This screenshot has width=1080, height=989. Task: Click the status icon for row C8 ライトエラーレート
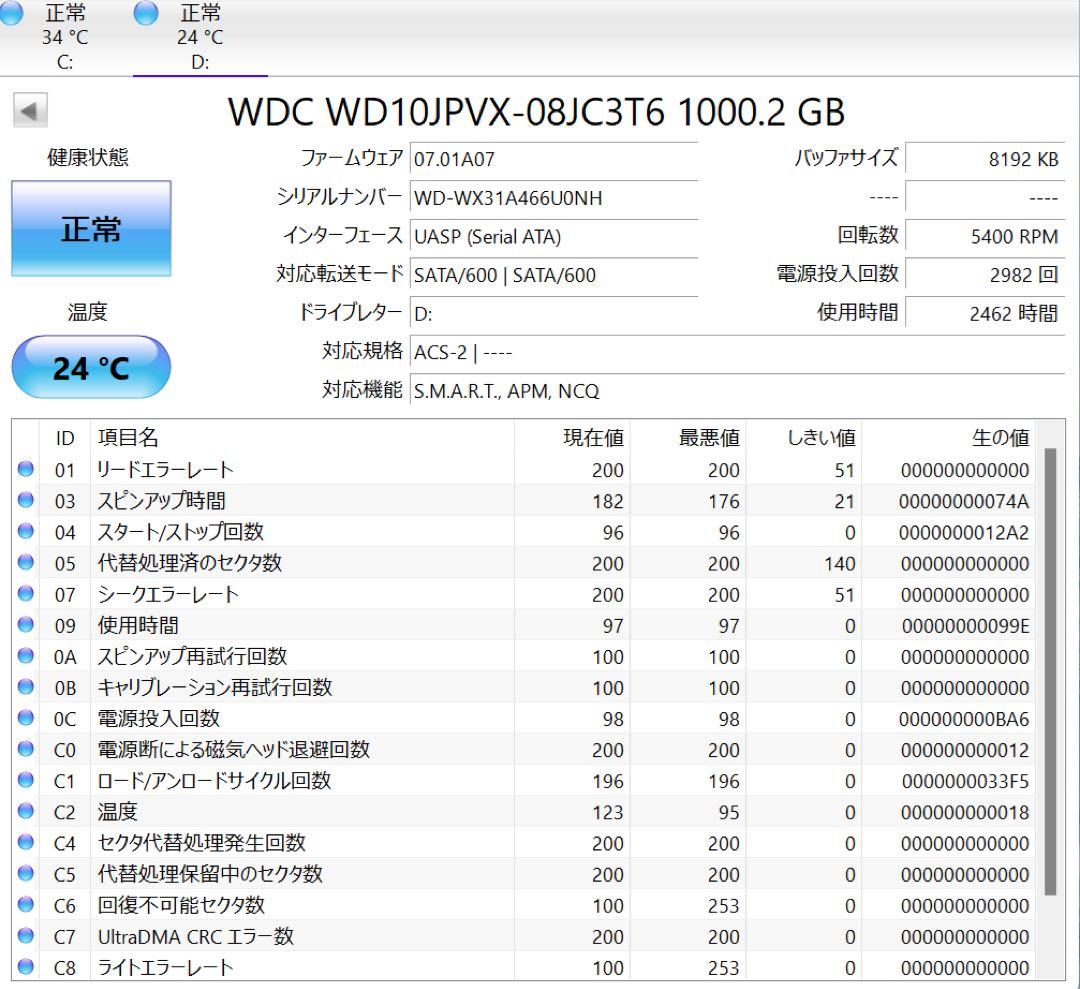pos(25,966)
